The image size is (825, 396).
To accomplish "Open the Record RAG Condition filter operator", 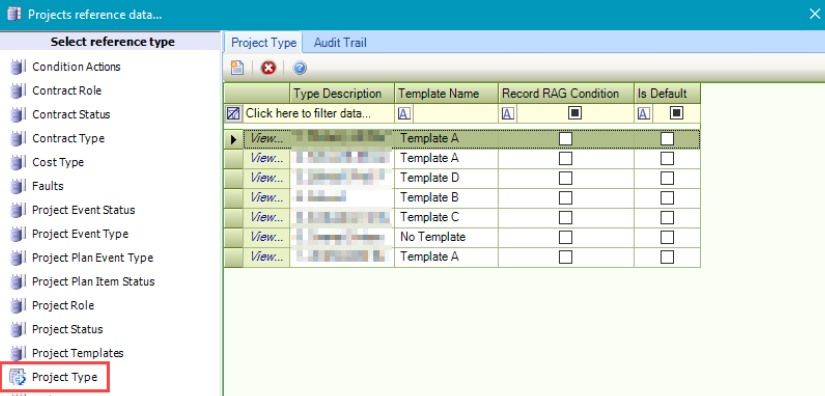I will click(508, 113).
